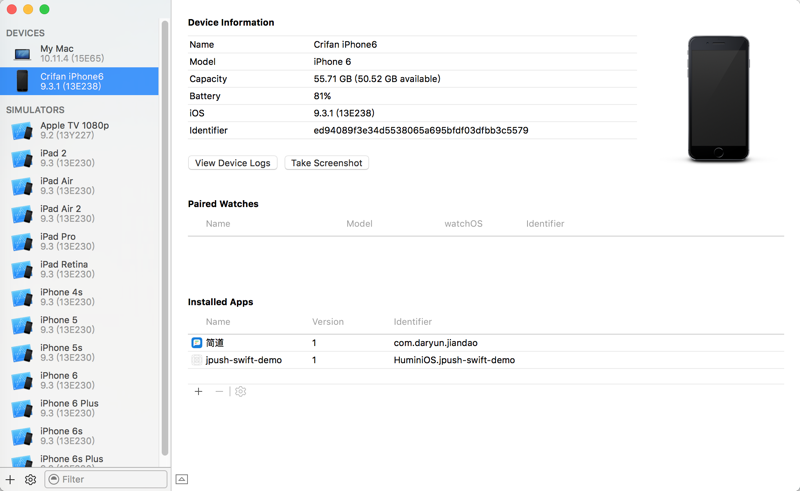Select the iPad Retina simulator icon
This screenshot has width=800, height=491.
(x=22, y=269)
